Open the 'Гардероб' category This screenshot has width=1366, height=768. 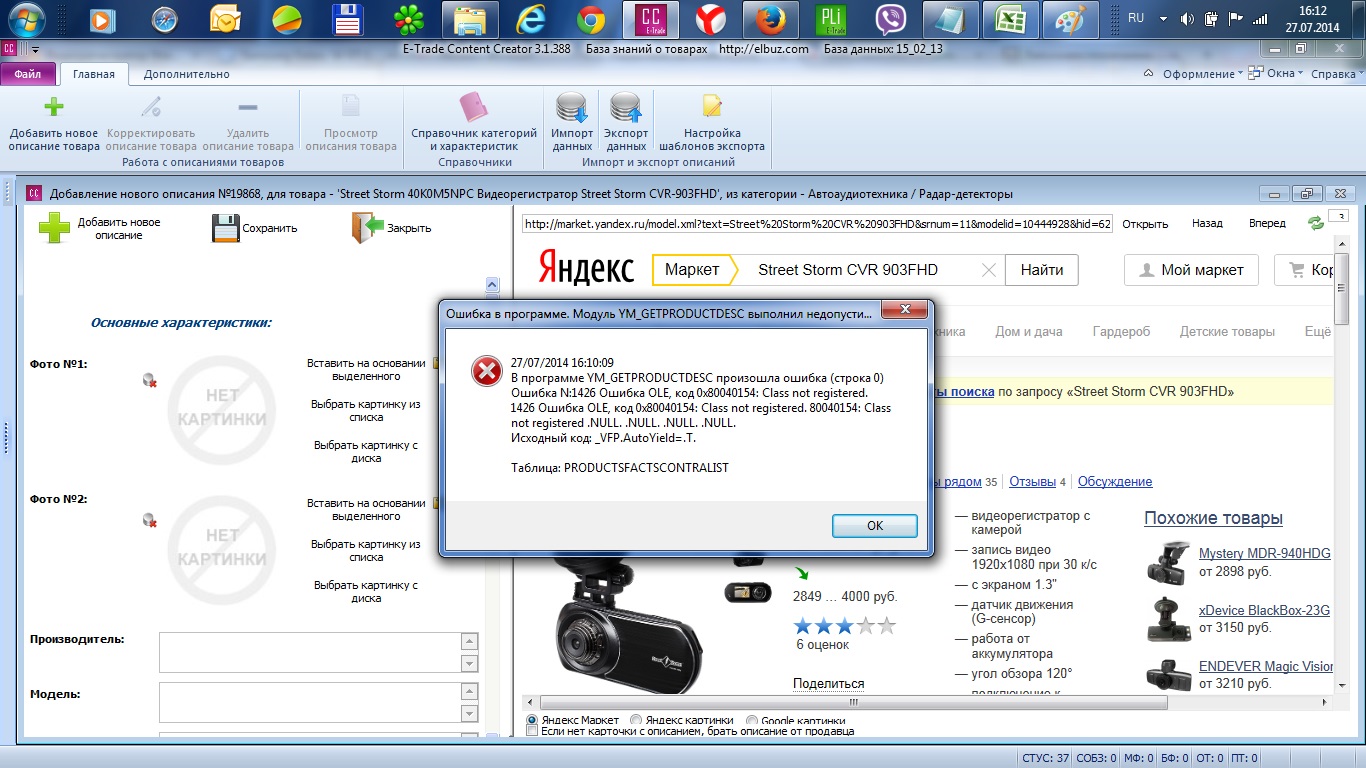(1121, 332)
